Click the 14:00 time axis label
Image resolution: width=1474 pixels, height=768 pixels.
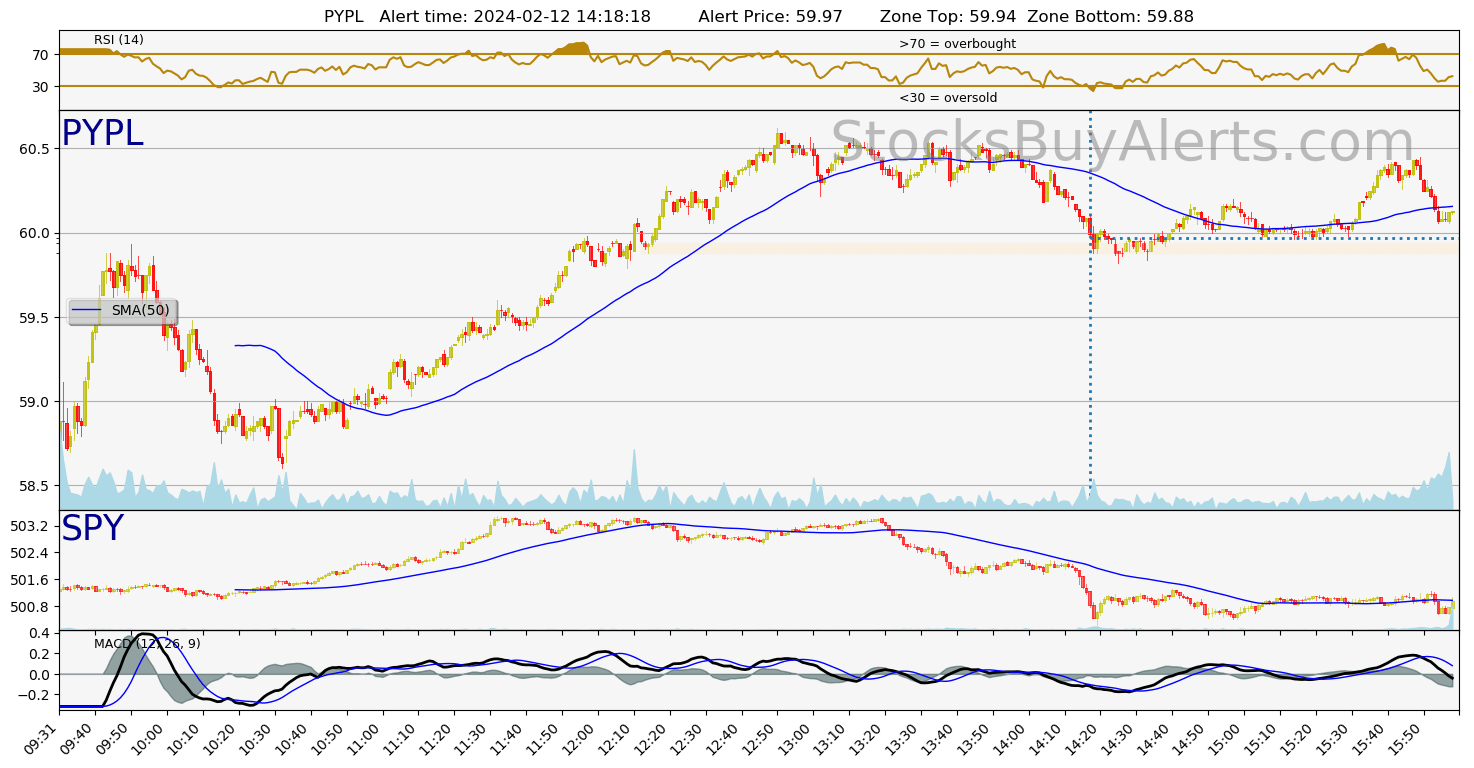pyautogui.click(x=1012, y=738)
